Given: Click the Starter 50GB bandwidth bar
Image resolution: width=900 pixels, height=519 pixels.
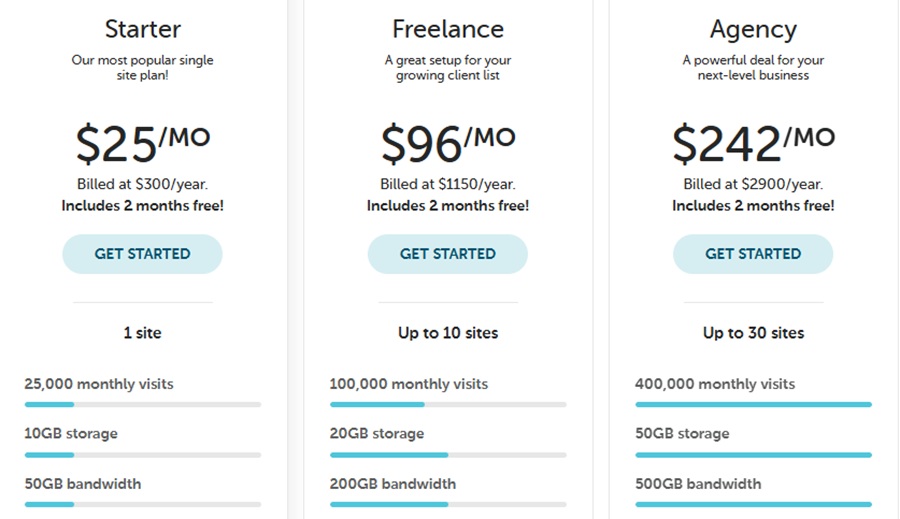Looking at the screenshot, I should (143, 504).
